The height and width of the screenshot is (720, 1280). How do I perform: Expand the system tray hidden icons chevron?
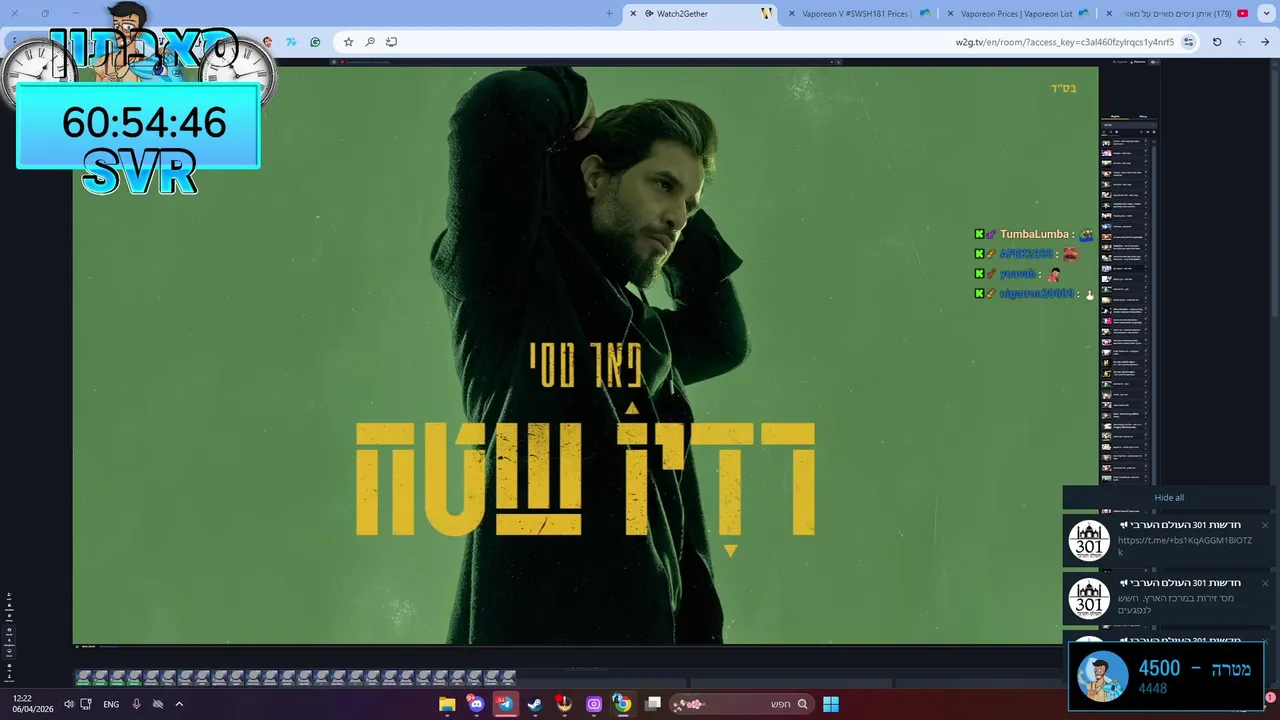pos(179,704)
